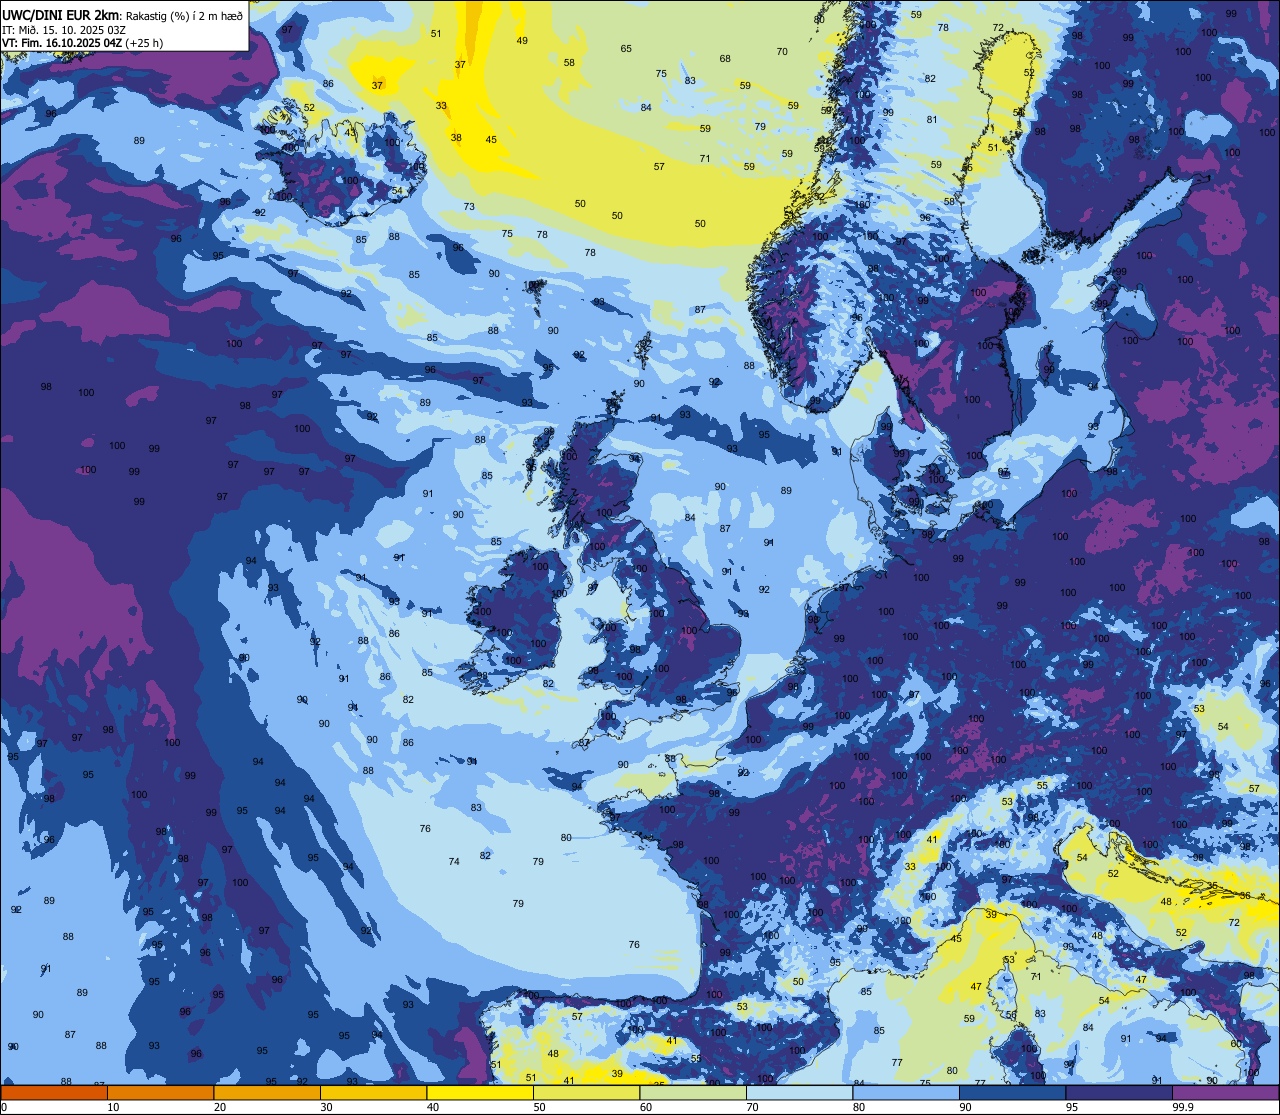The height and width of the screenshot is (1115, 1280).
Task: Click the '65' humidity value on the map
Action: point(626,49)
